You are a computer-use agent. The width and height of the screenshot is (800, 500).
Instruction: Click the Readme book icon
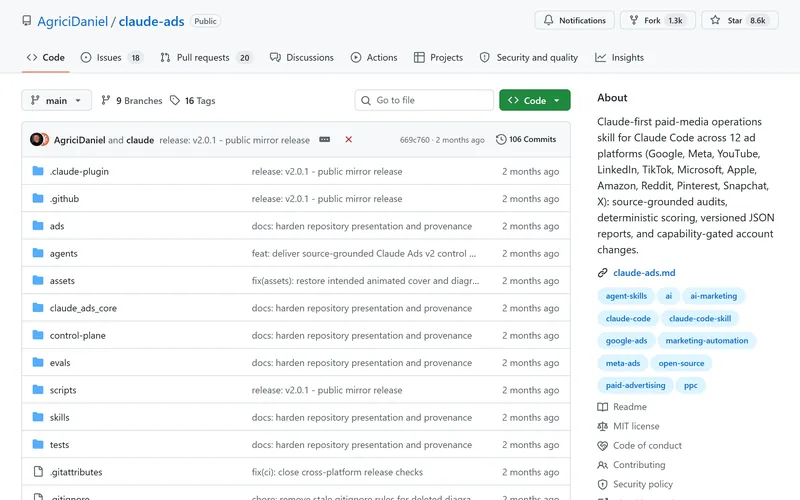[603, 407]
